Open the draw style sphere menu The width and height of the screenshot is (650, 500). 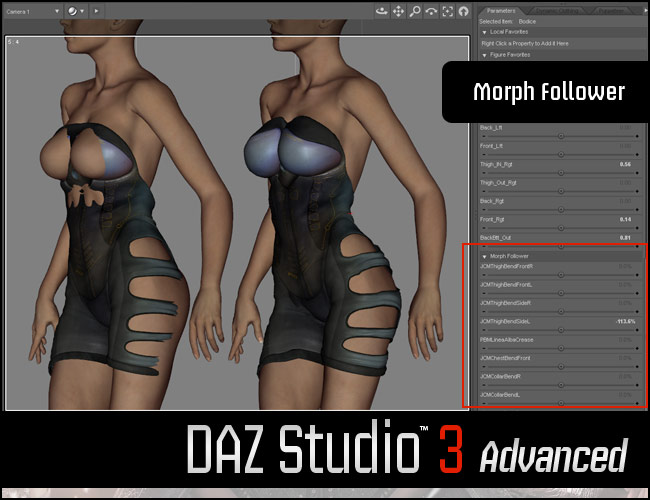pos(75,11)
